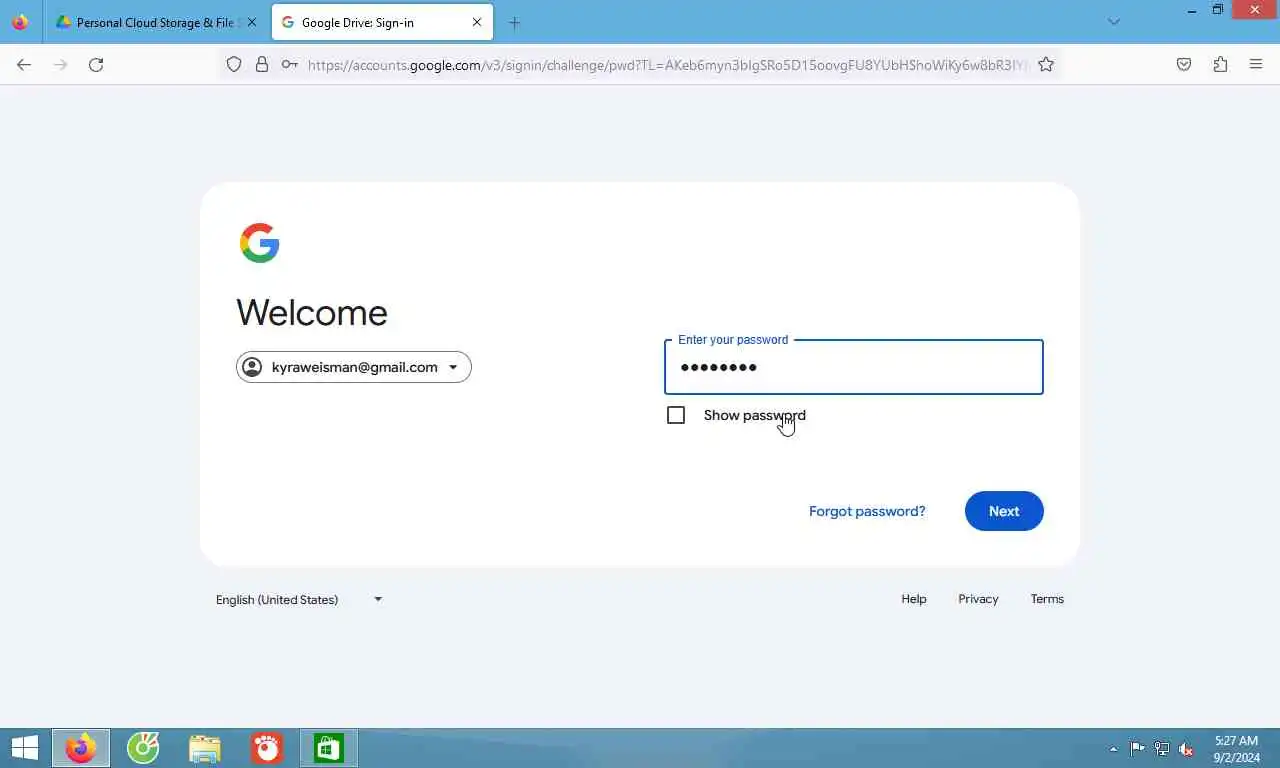Open the Store taskbar icon
The height and width of the screenshot is (768, 1280).
(329, 748)
